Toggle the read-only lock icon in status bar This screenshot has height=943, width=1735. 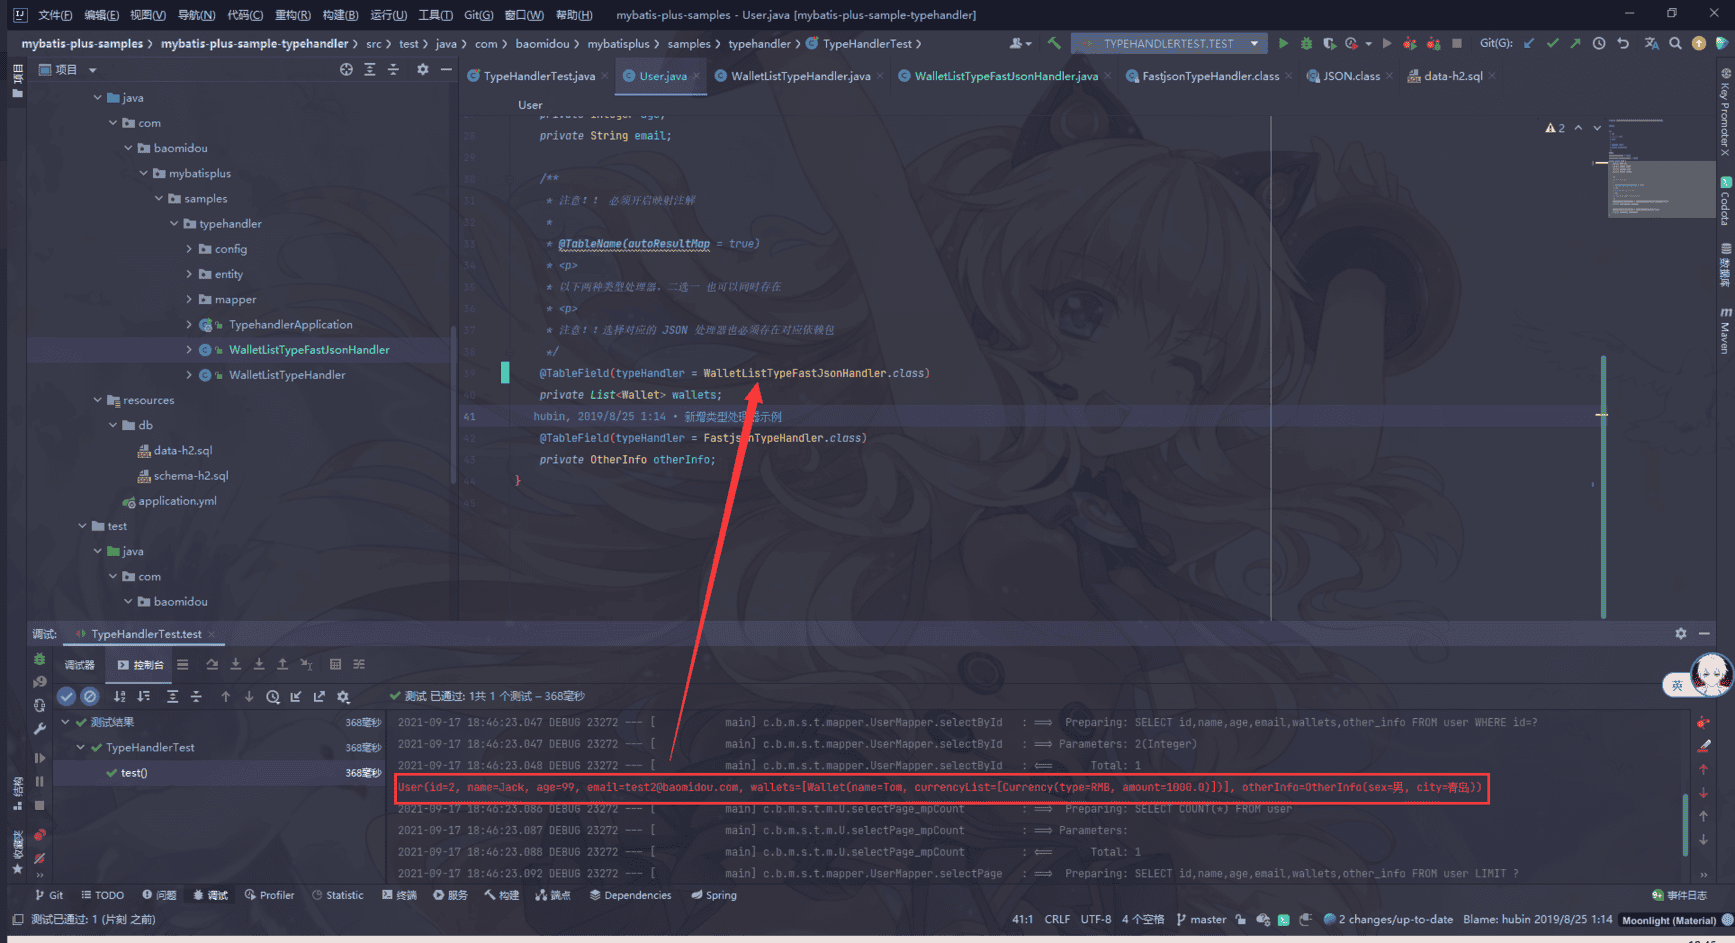pyautogui.click(x=1240, y=919)
